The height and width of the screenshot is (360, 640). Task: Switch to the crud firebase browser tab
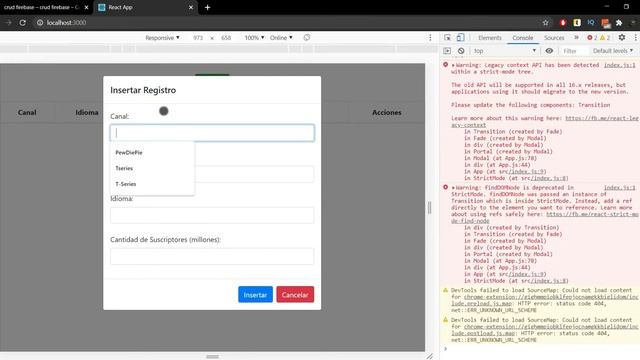click(41, 7)
